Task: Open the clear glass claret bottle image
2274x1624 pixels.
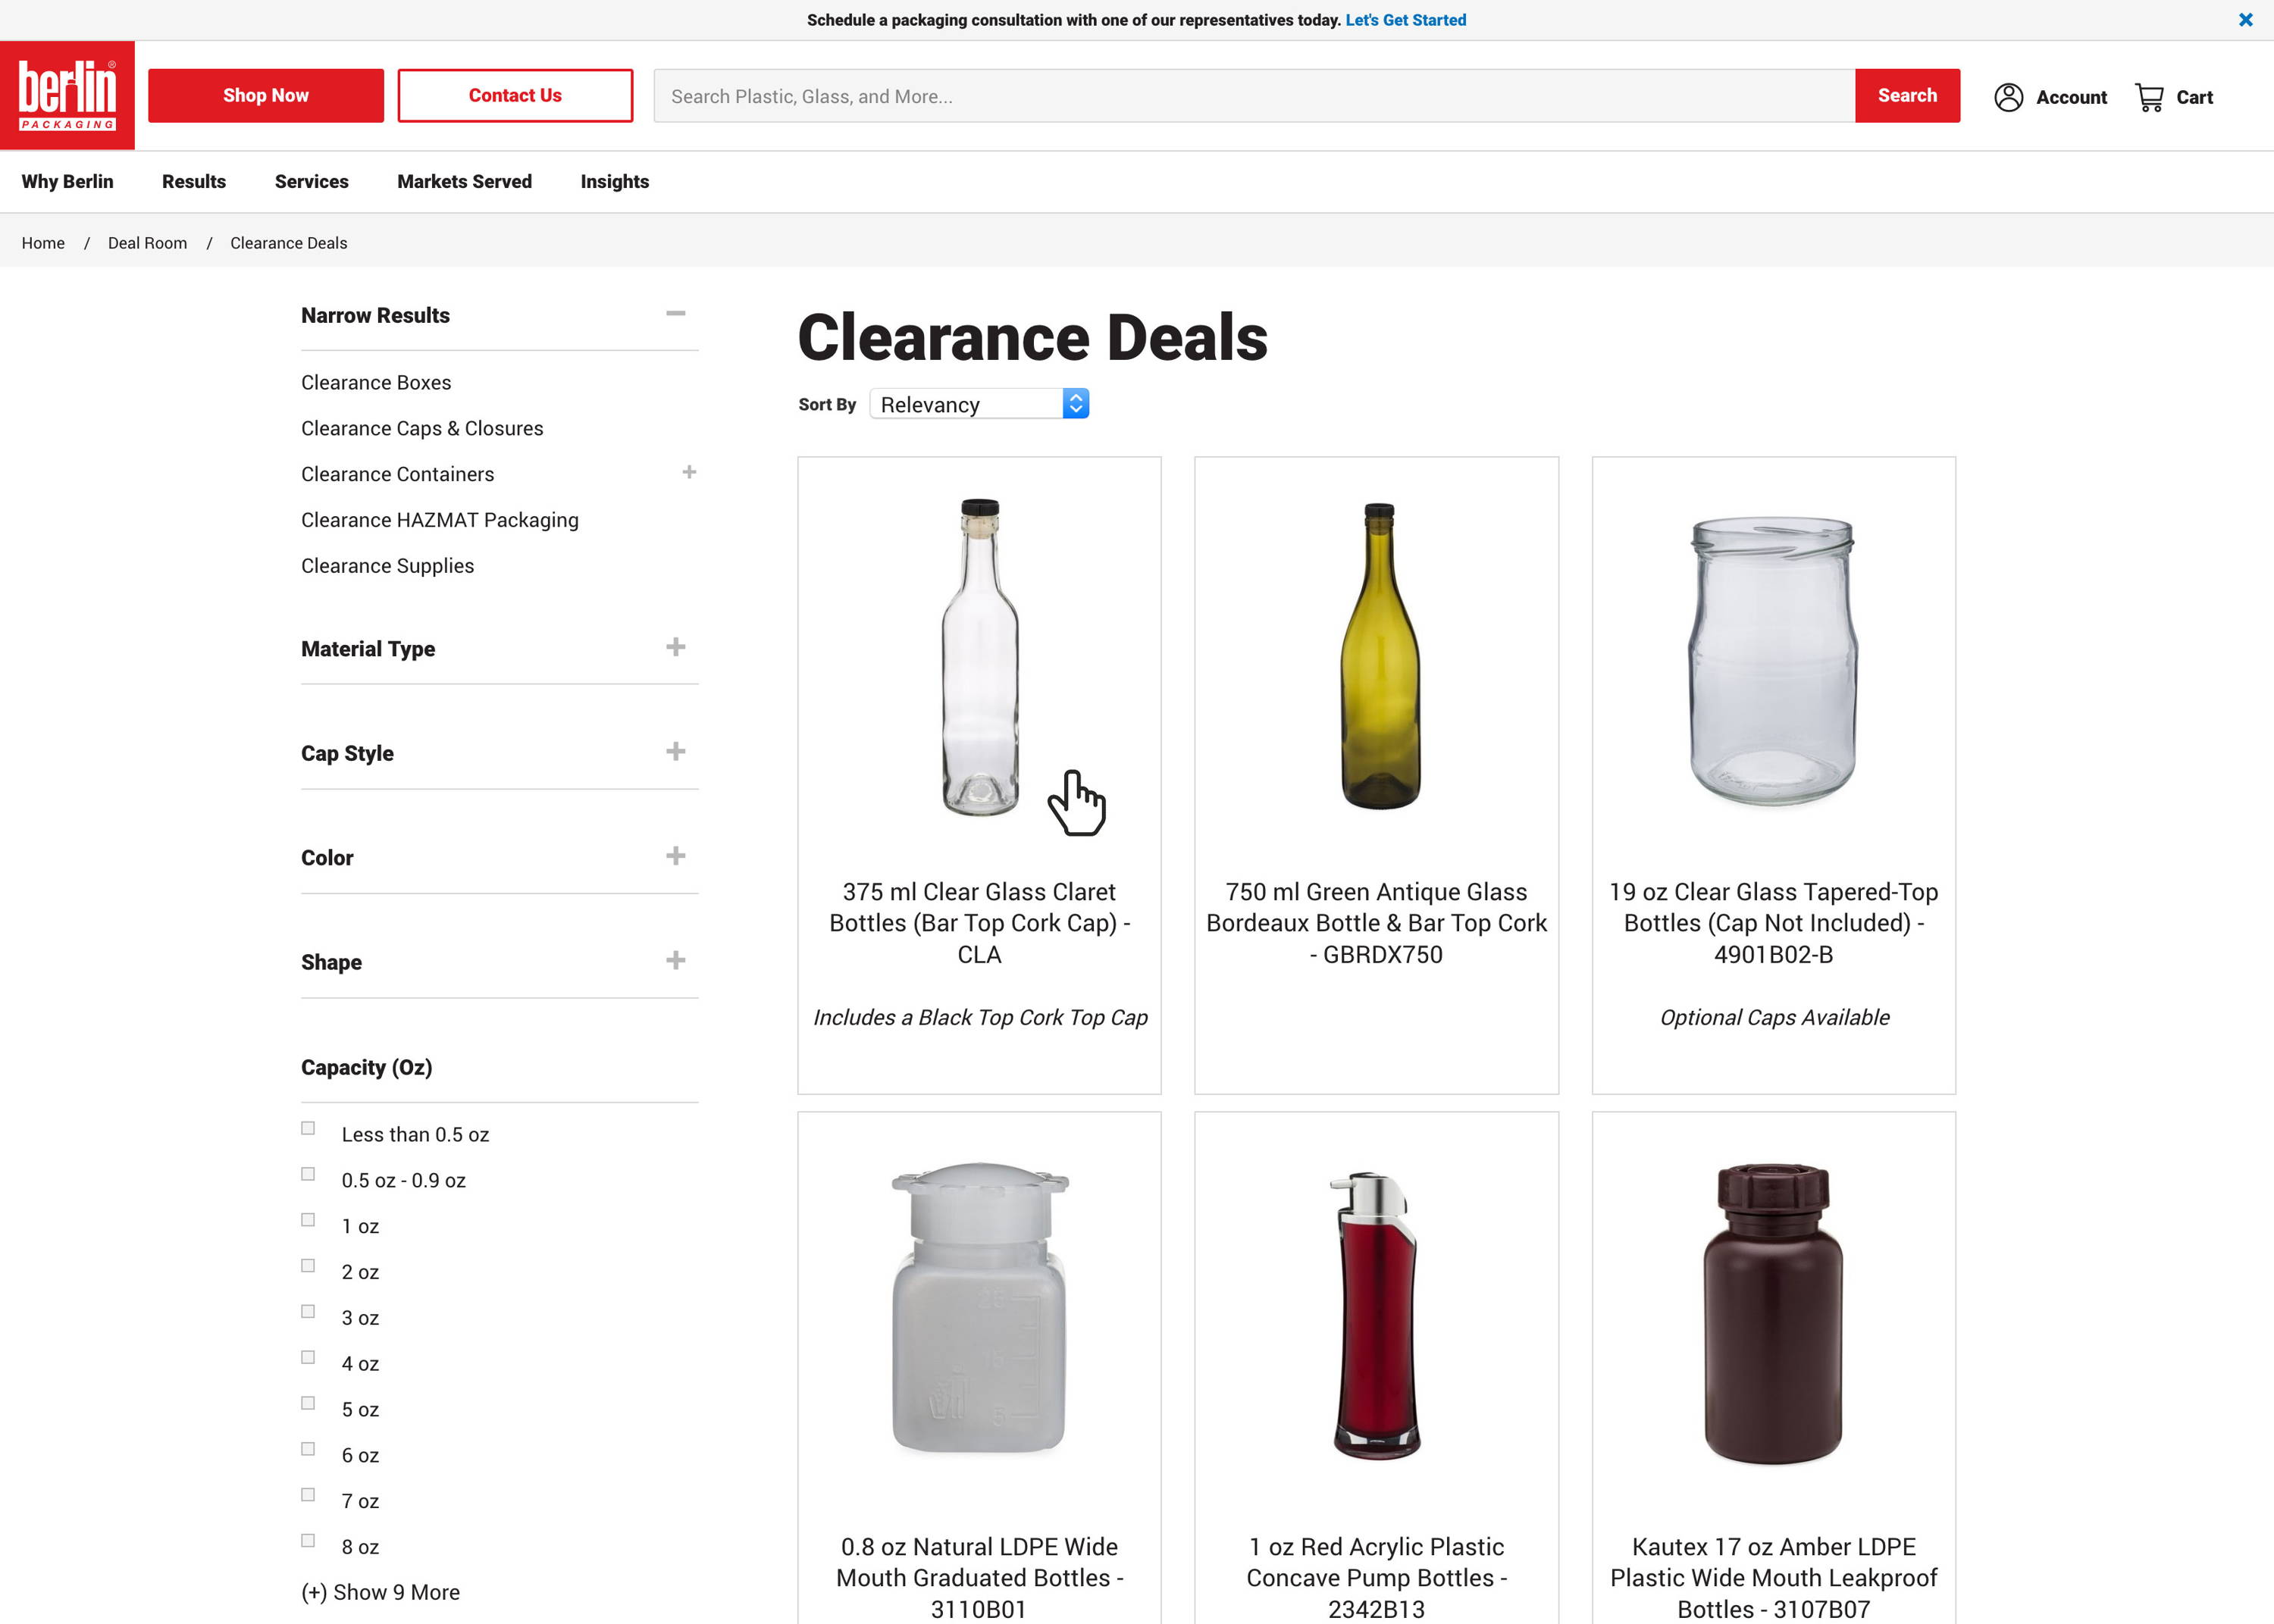Action: pyautogui.click(x=980, y=657)
